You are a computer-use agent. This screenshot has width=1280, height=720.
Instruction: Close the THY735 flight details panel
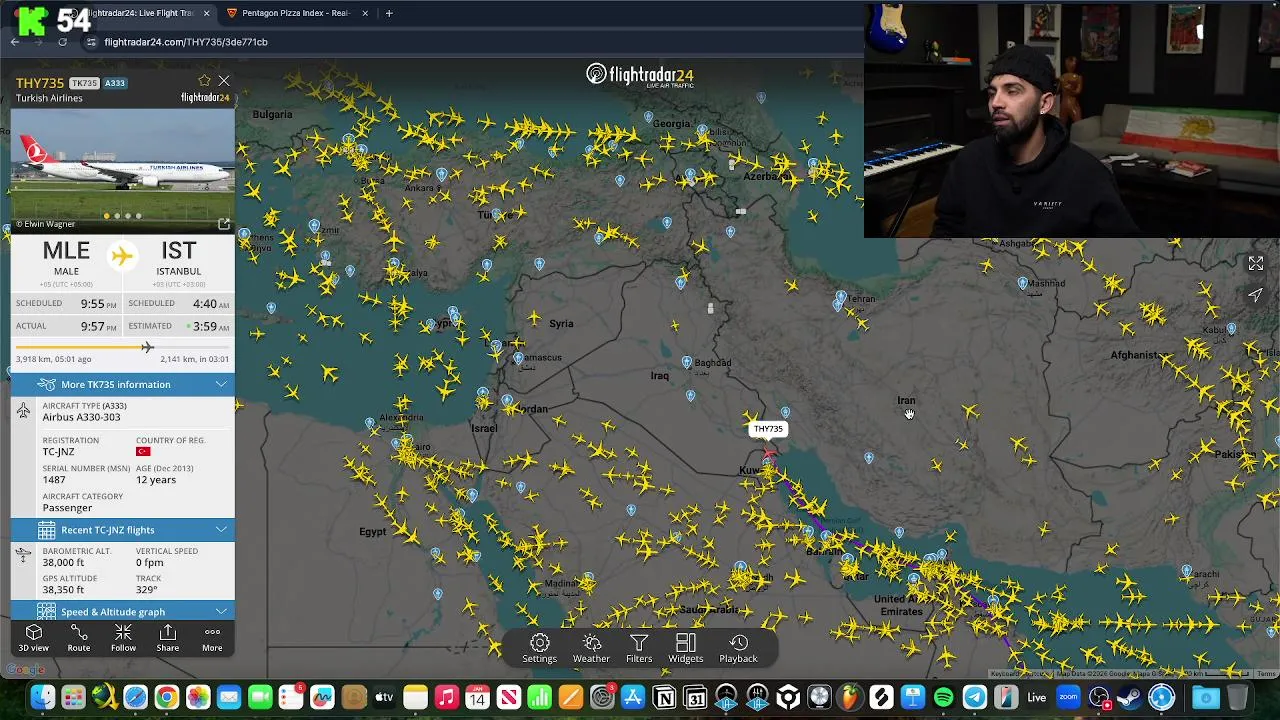(224, 81)
